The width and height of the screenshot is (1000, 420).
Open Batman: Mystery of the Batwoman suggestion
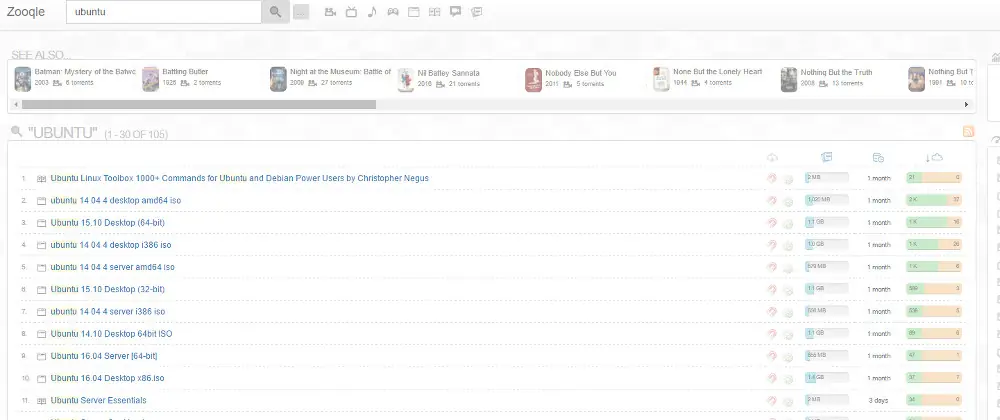click(75, 78)
